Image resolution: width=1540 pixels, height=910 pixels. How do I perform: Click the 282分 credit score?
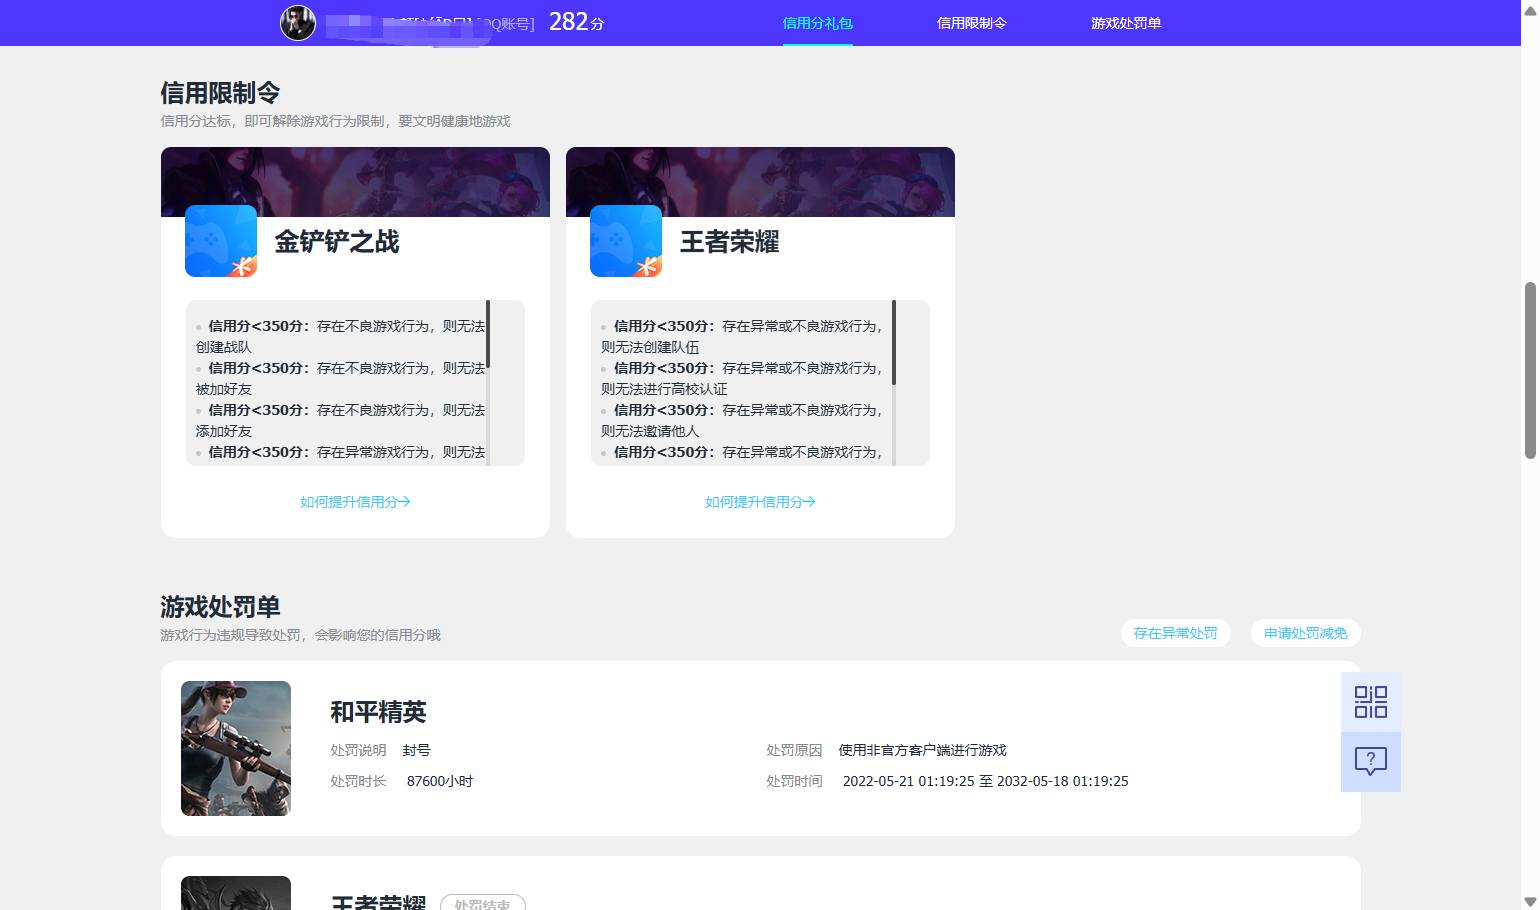coord(577,22)
